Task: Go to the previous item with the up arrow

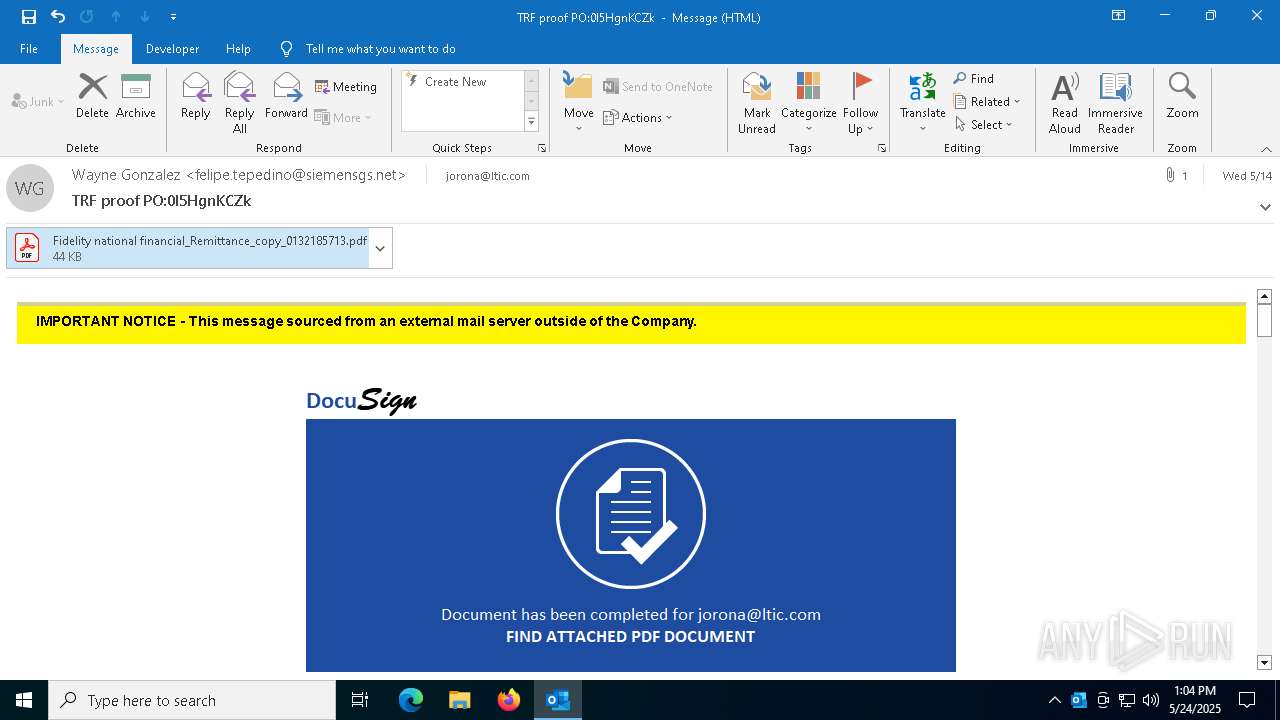Action: pos(116,17)
